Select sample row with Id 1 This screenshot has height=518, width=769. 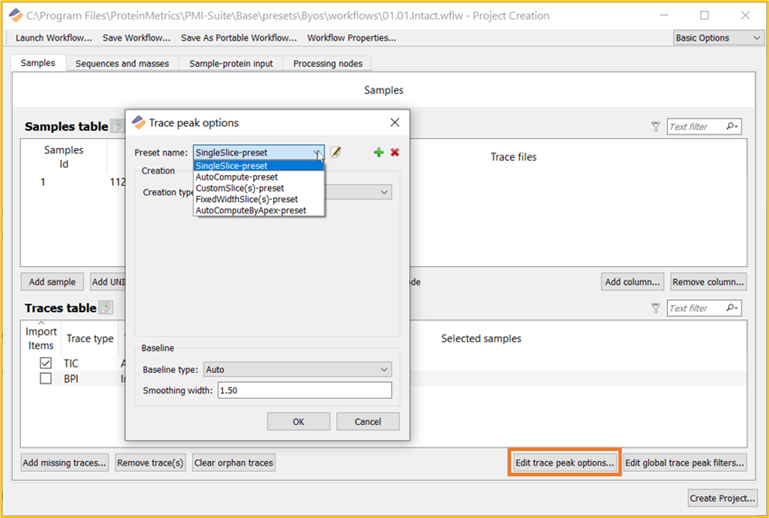pyautogui.click(x=43, y=182)
